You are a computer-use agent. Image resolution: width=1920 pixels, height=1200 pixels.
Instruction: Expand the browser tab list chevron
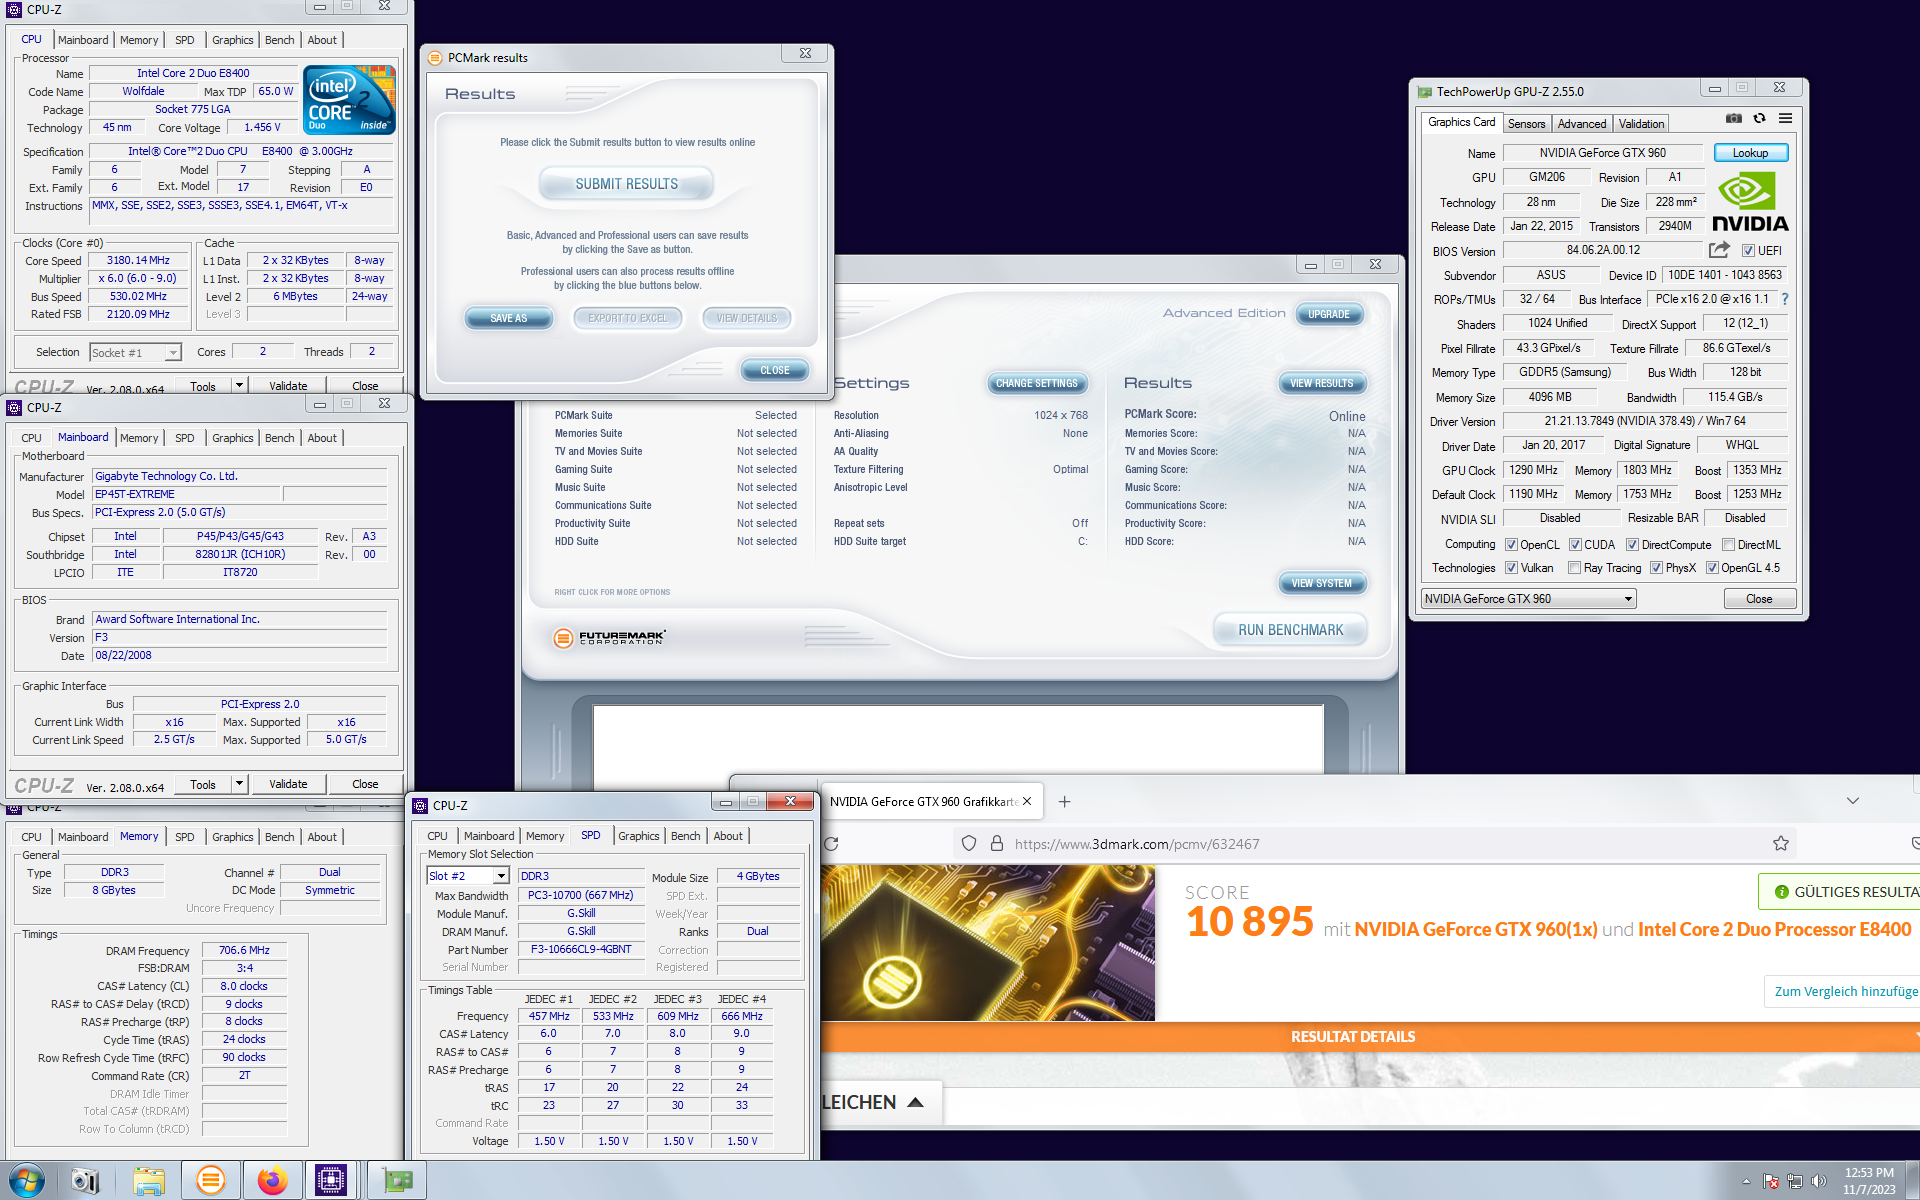[1853, 801]
